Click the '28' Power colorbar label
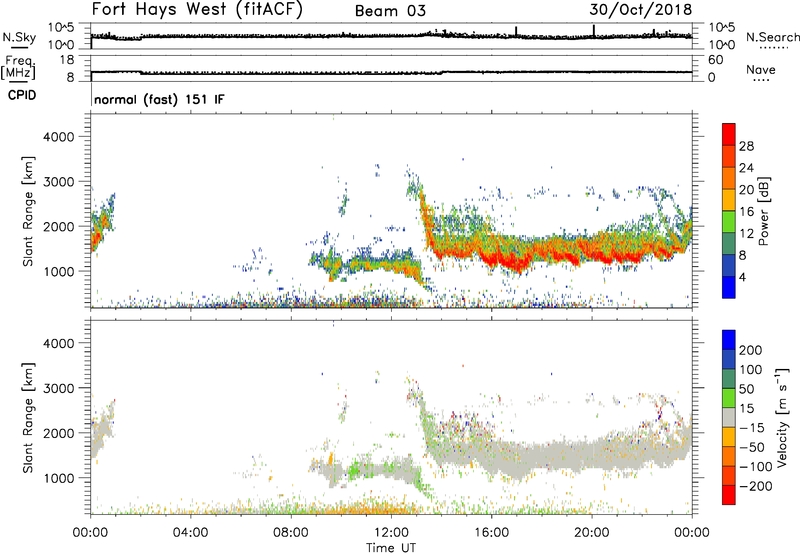This screenshot has height=554, width=800. [x=746, y=146]
